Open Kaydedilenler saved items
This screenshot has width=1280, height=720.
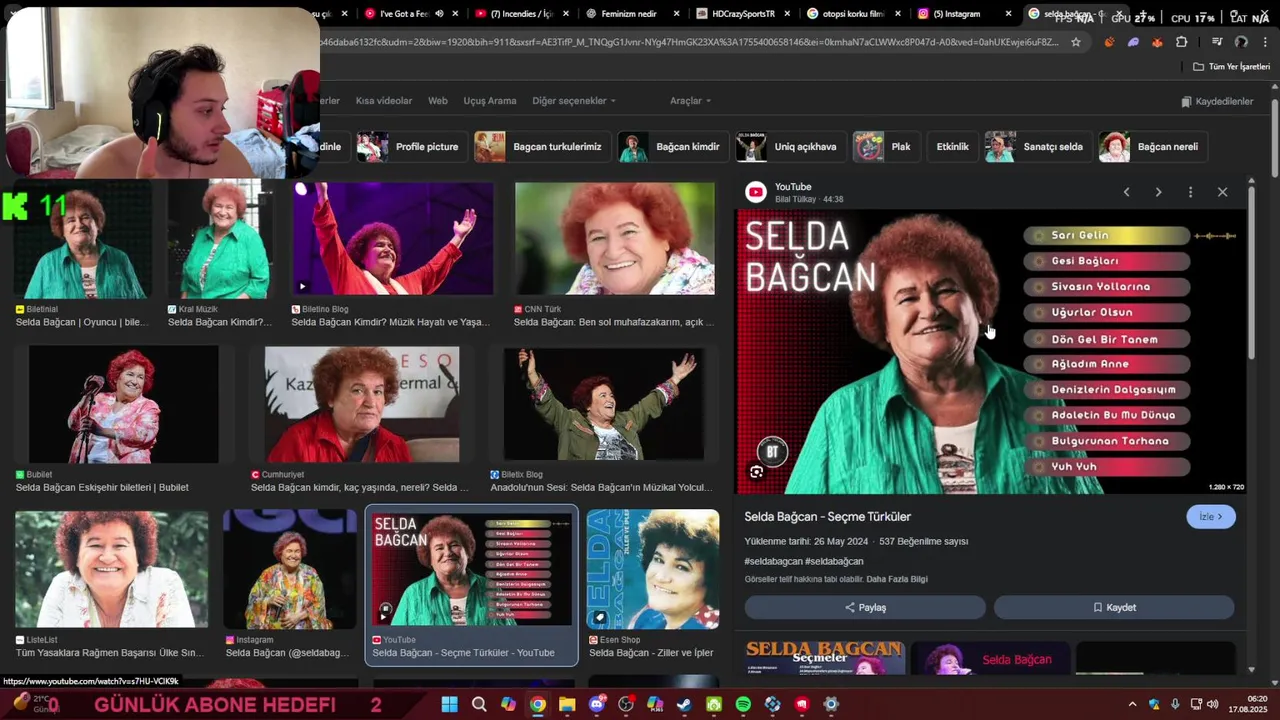[1217, 101]
